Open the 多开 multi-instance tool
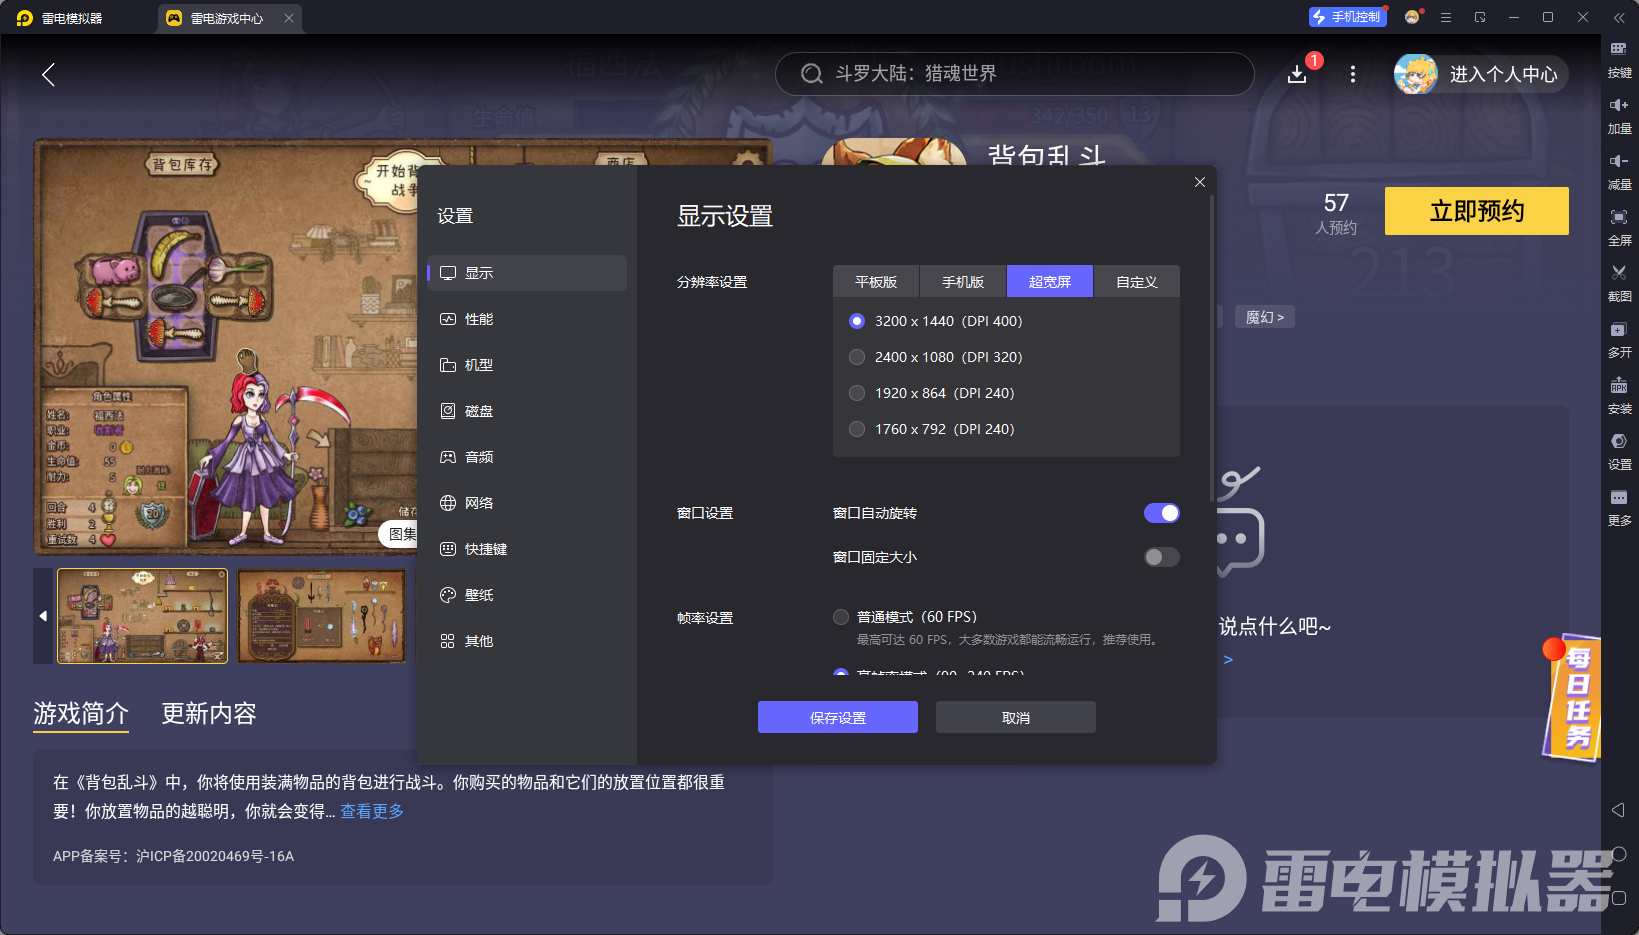 click(x=1619, y=339)
